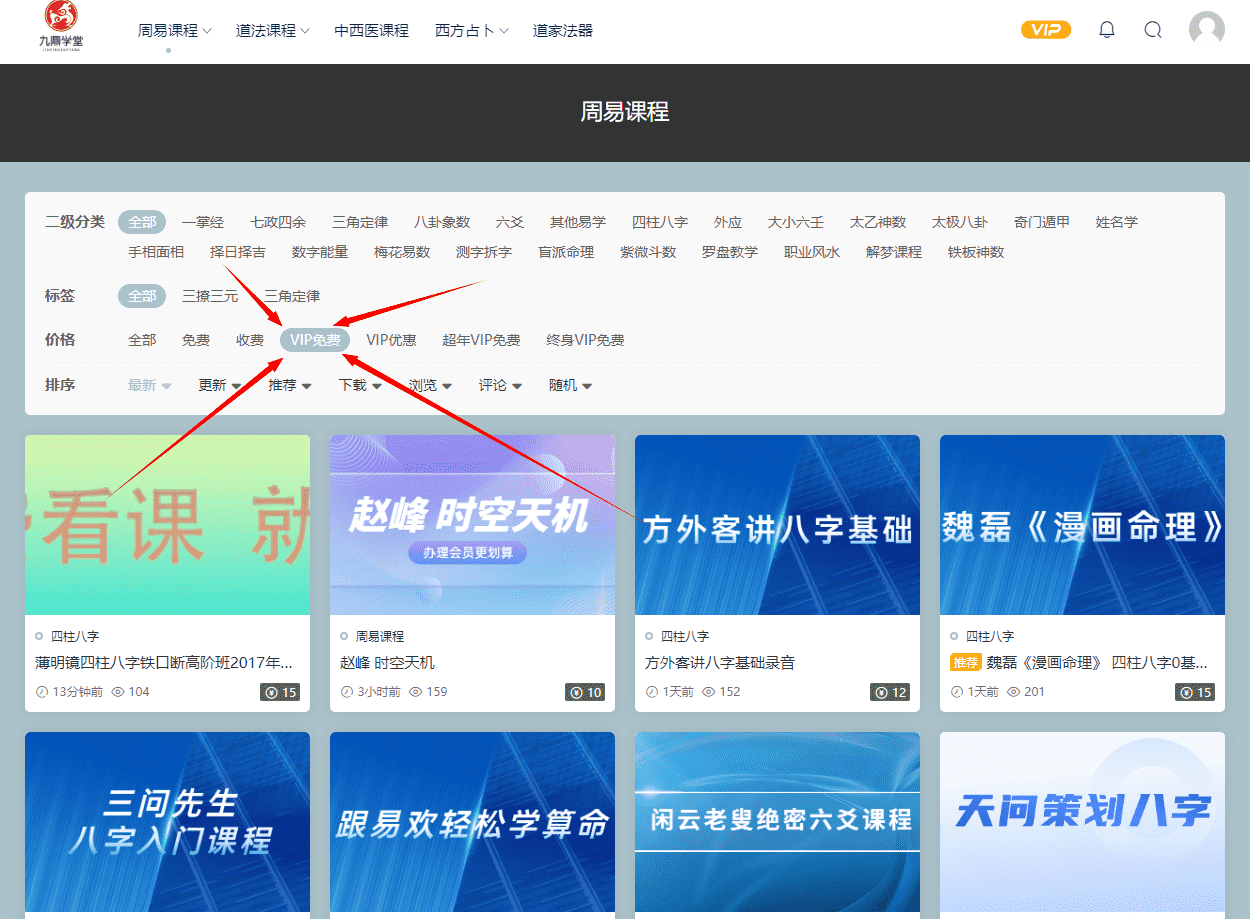
Task: Open the 方外客讲八字基础录音 course title
Action: point(719,662)
